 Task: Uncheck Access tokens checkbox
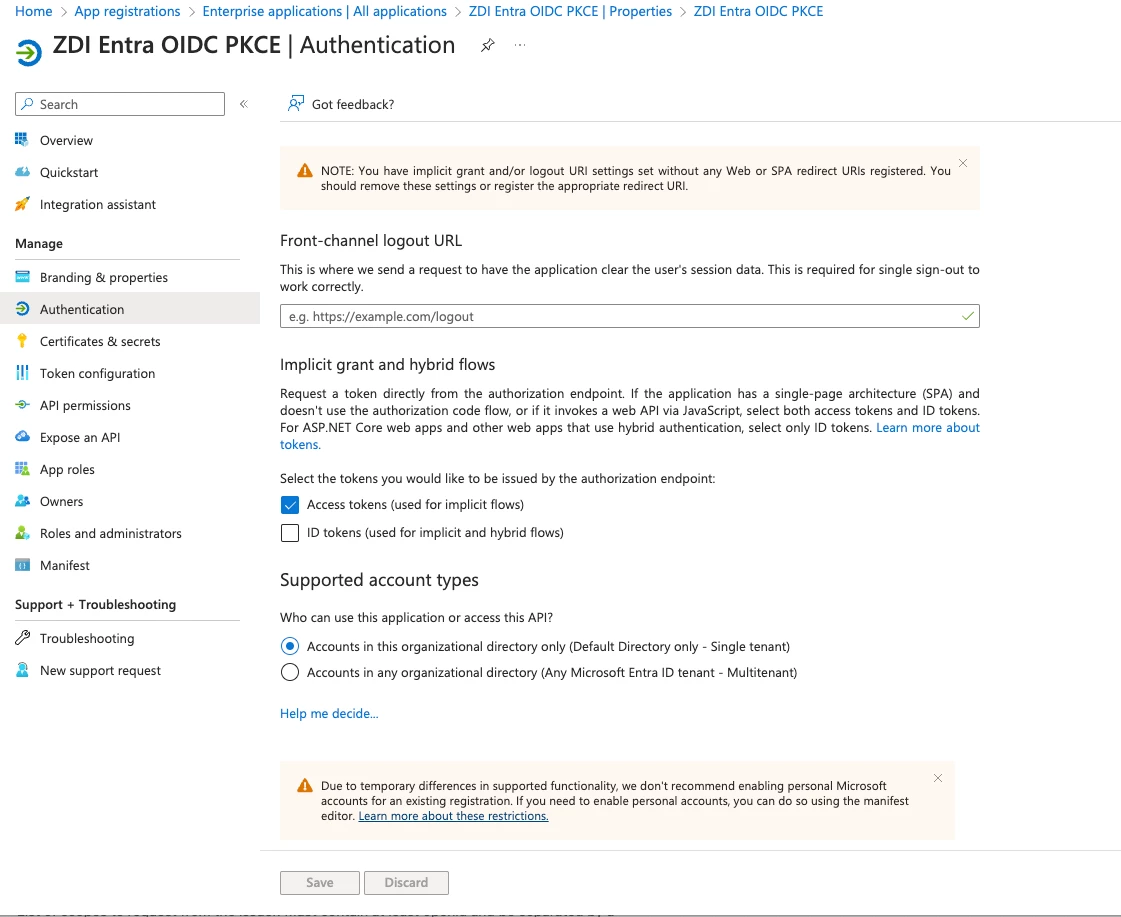(x=290, y=505)
